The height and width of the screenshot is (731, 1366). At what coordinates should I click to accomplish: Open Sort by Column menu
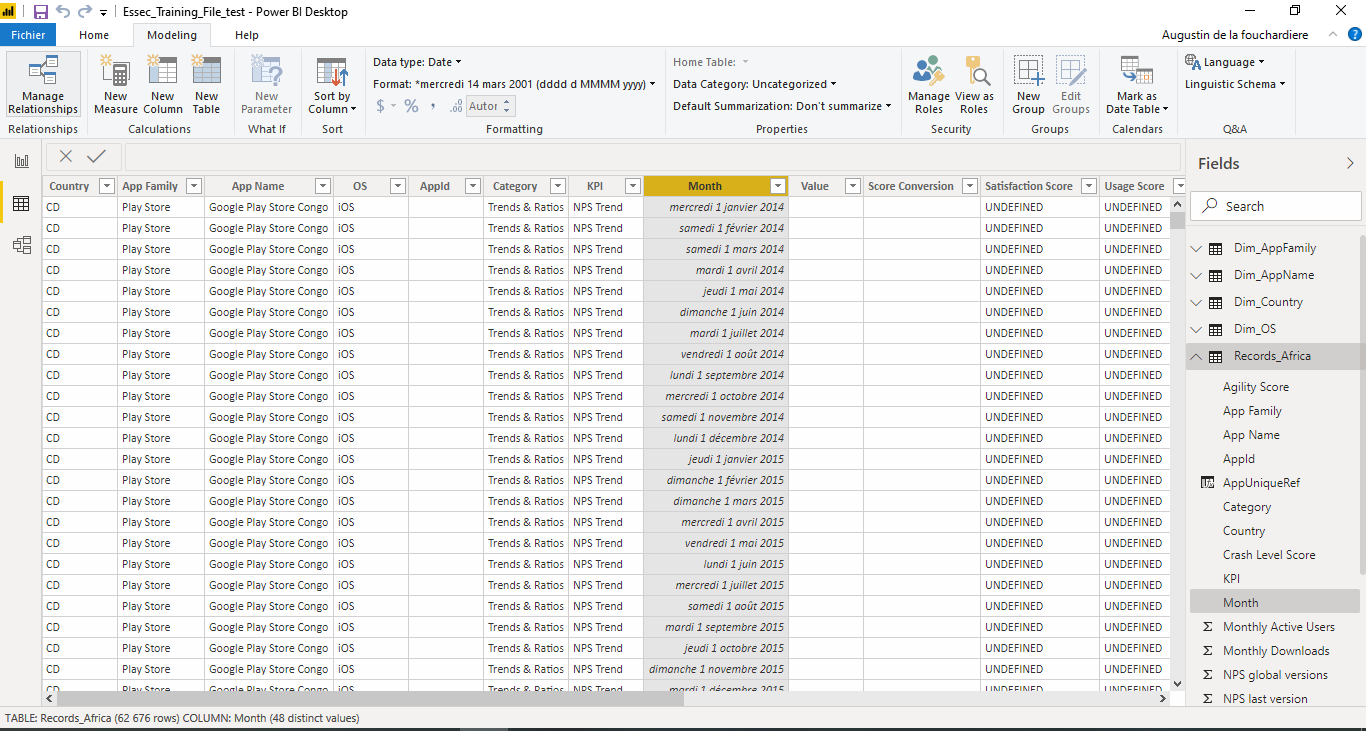[332, 85]
